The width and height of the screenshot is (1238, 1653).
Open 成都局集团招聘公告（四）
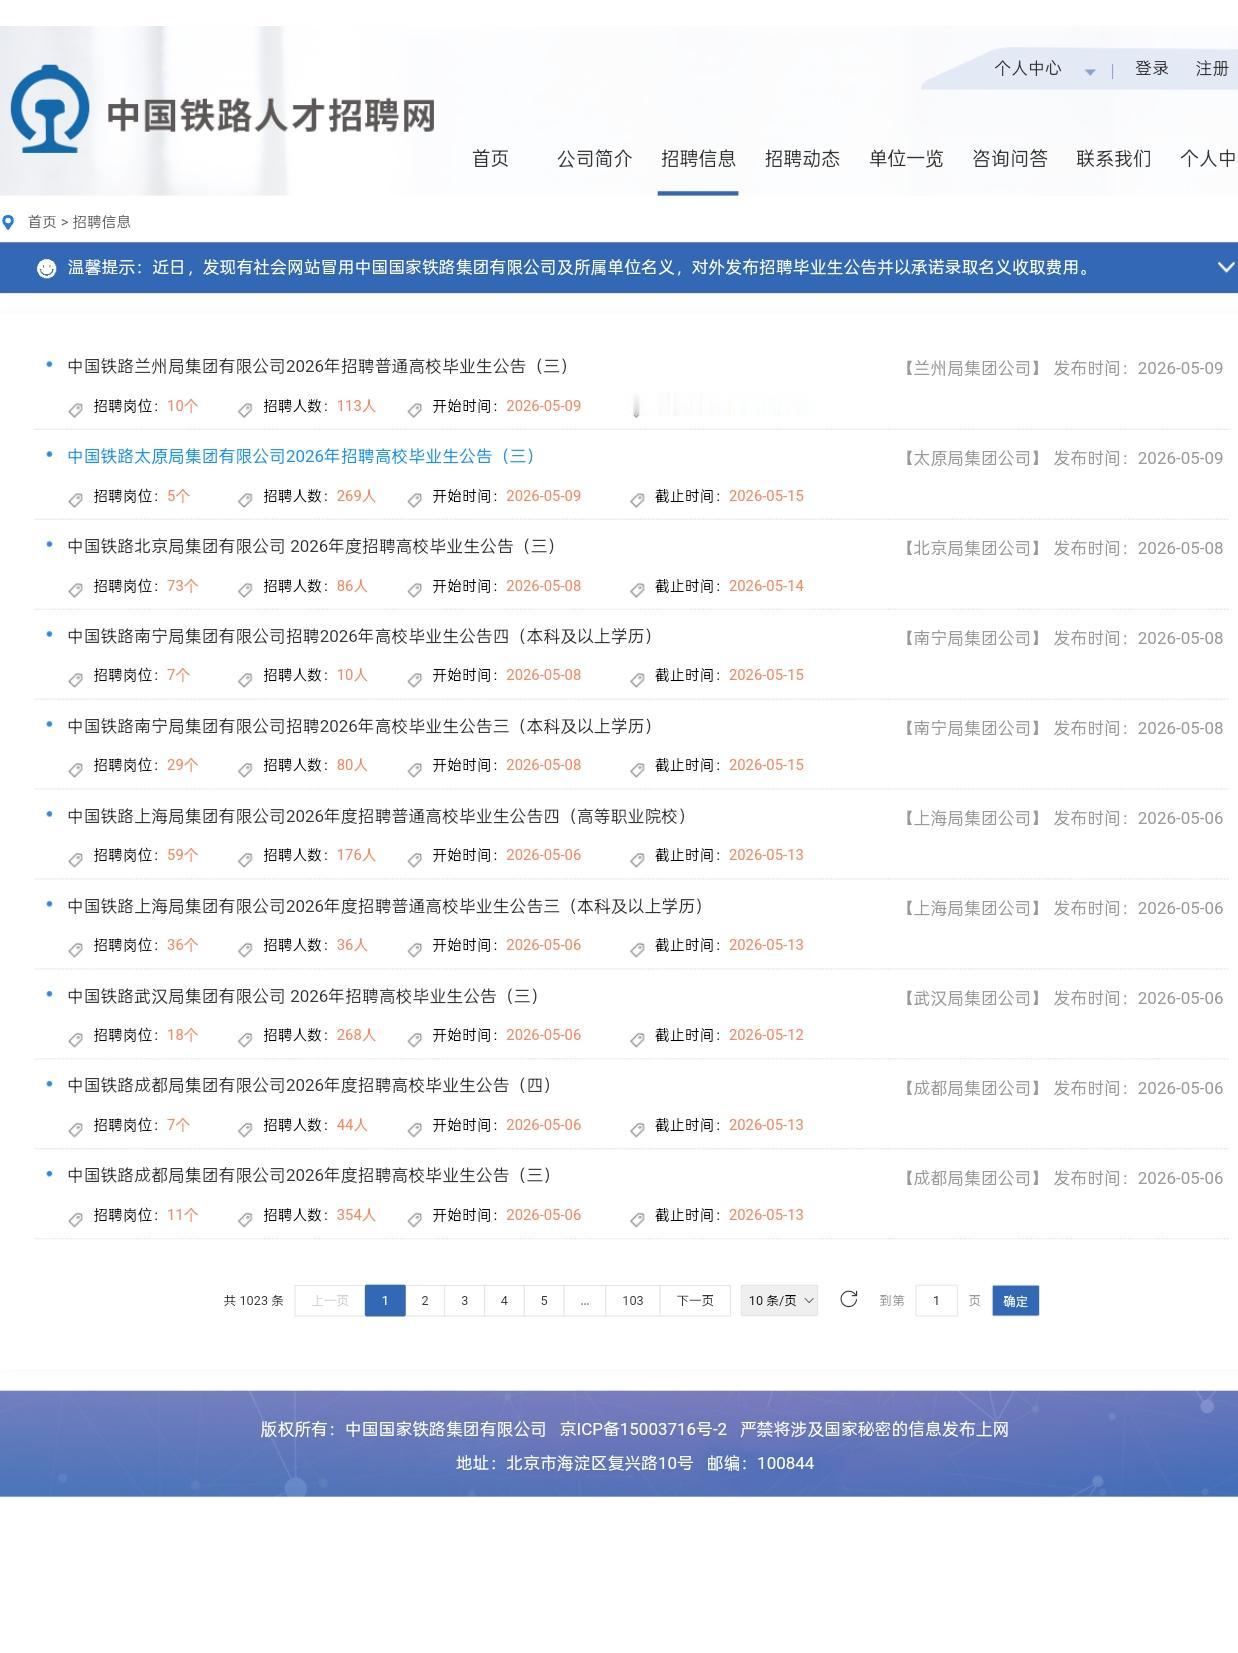click(x=309, y=1085)
